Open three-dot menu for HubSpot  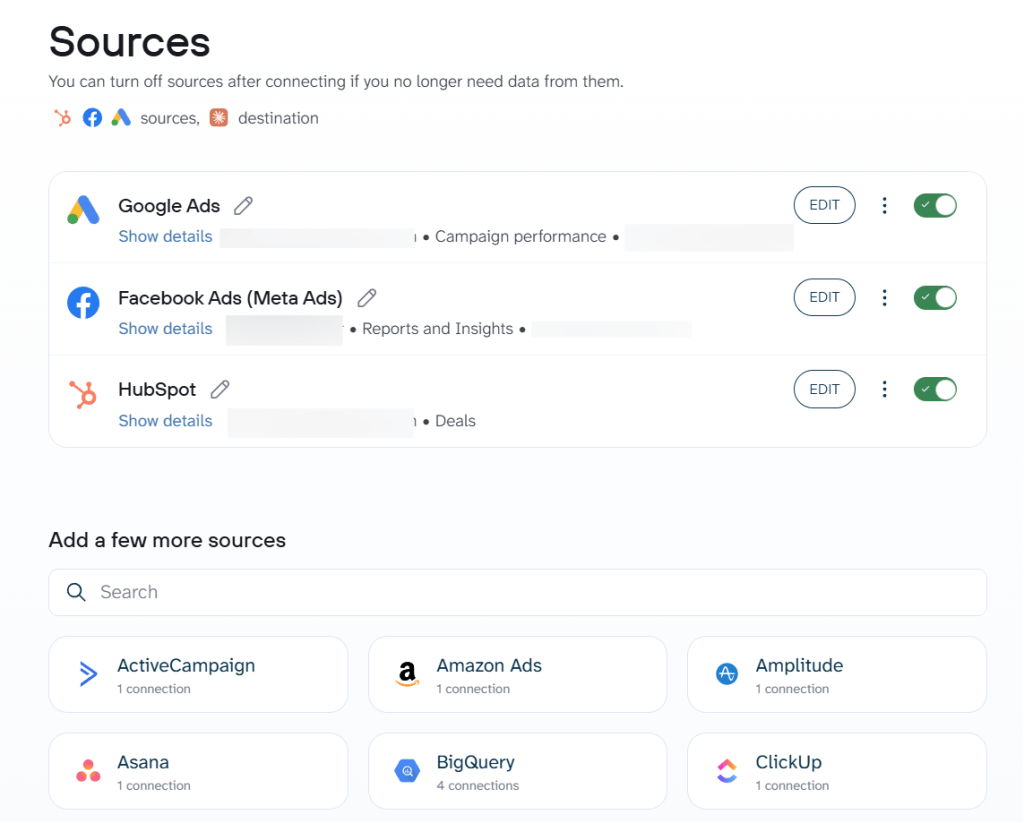coord(884,389)
